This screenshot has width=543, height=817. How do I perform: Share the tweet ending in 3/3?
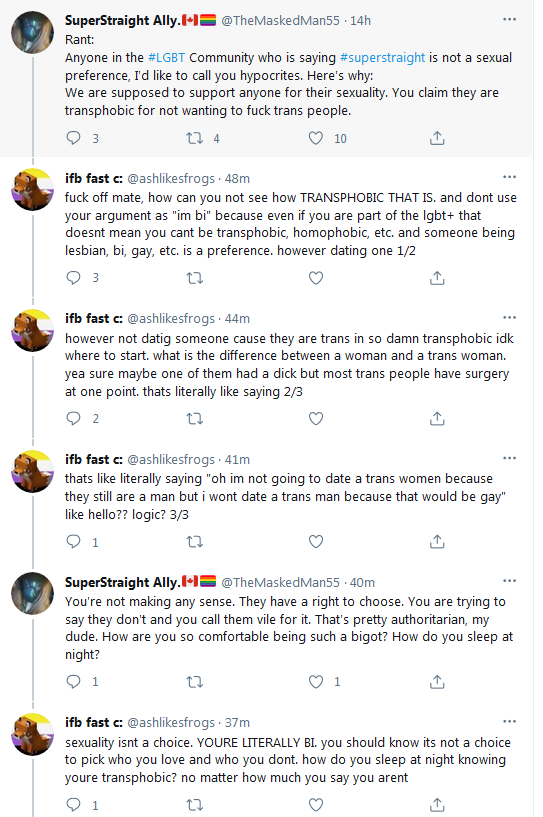click(437, 542)
